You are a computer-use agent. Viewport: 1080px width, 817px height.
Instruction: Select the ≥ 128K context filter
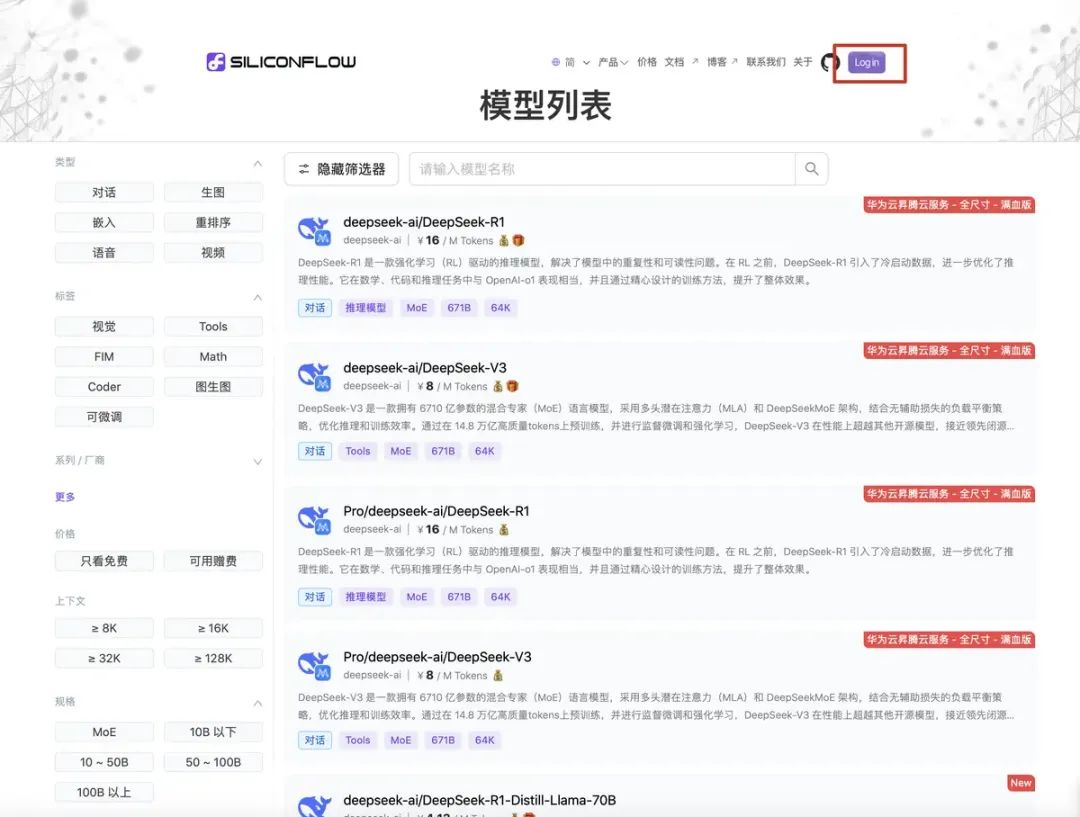click(x=213, y=659)
